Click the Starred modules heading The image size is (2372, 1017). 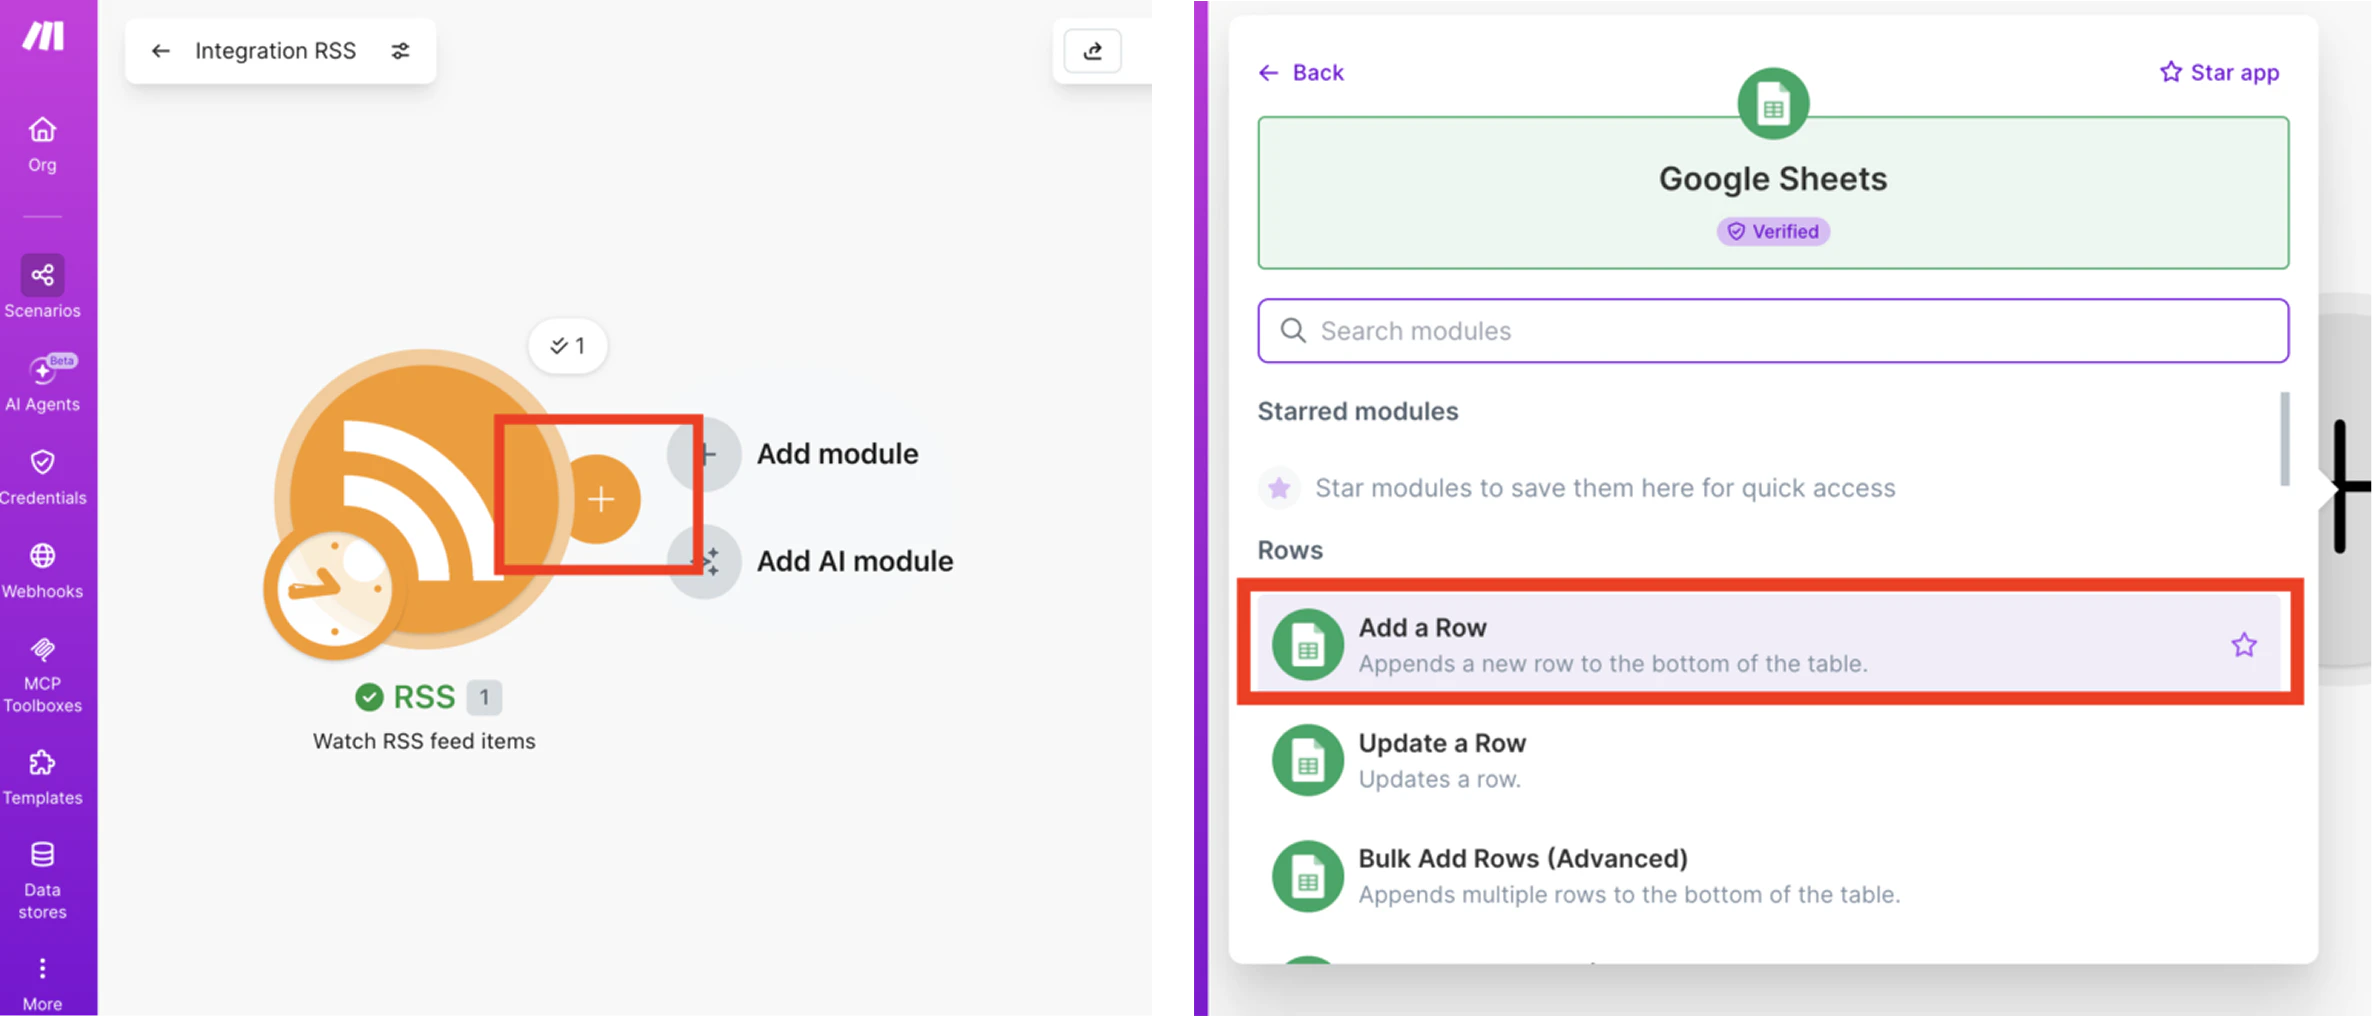pyautogui.click(x=1357, y=411)
